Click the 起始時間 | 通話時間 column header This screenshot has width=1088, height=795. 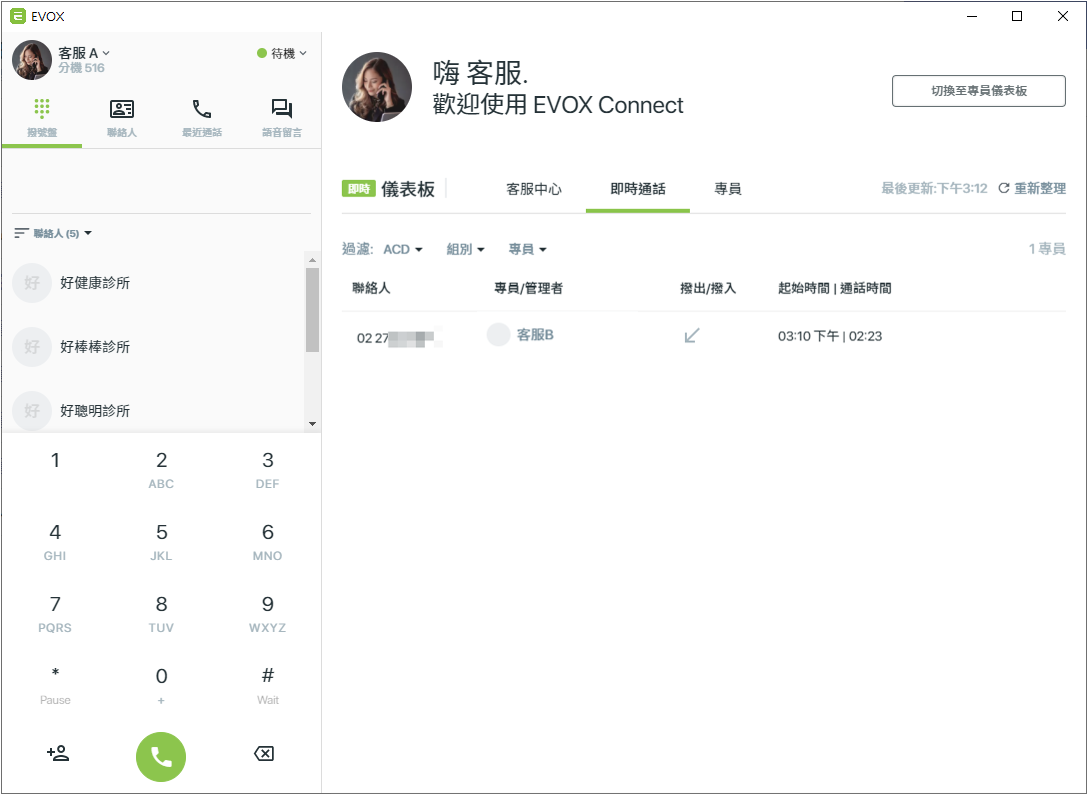pyautogui.click(x=835, y=288)
